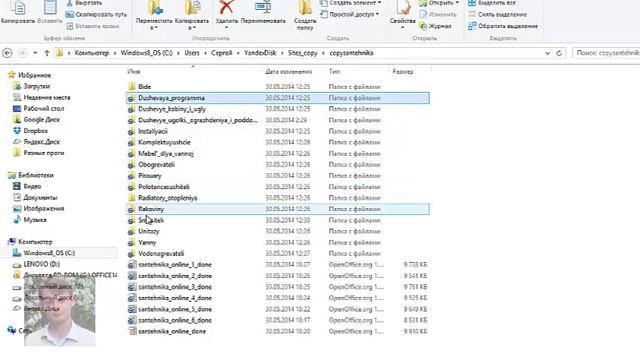Select Недавние места in the sidebar
Viewport: 640px width, 360px height.
[42, 98]
